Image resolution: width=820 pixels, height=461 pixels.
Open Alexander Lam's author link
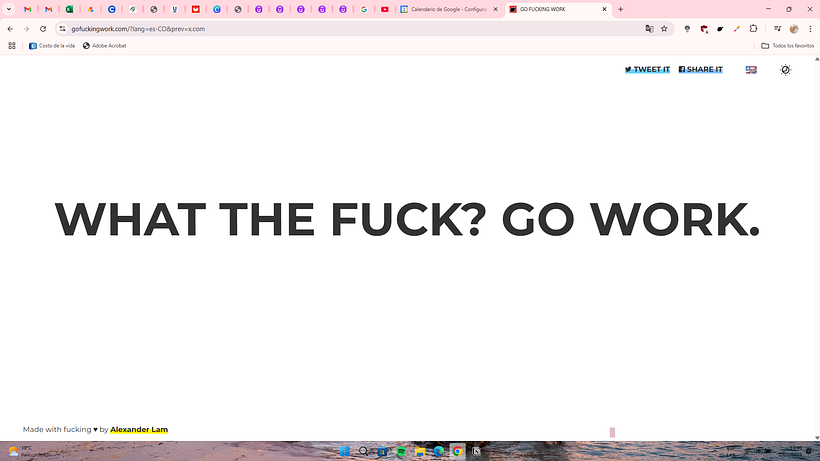pyautogui.click(x=139, y=430)
